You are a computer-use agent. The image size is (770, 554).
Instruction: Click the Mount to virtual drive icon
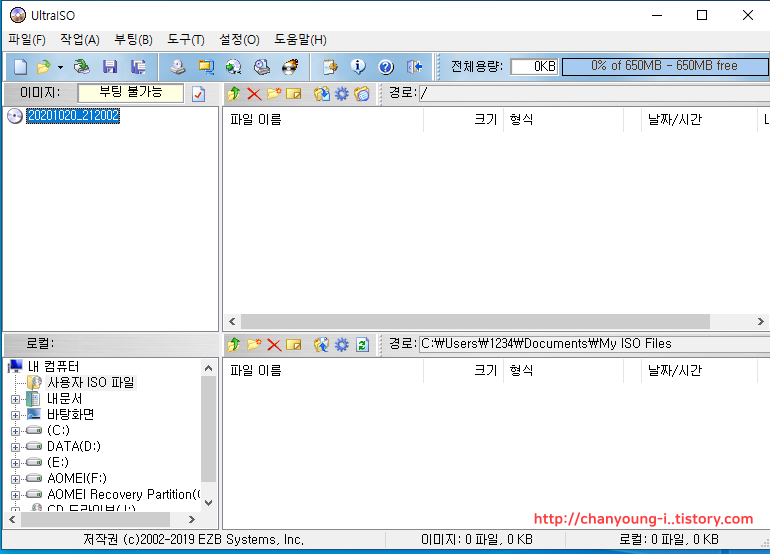tap(262, 67)
